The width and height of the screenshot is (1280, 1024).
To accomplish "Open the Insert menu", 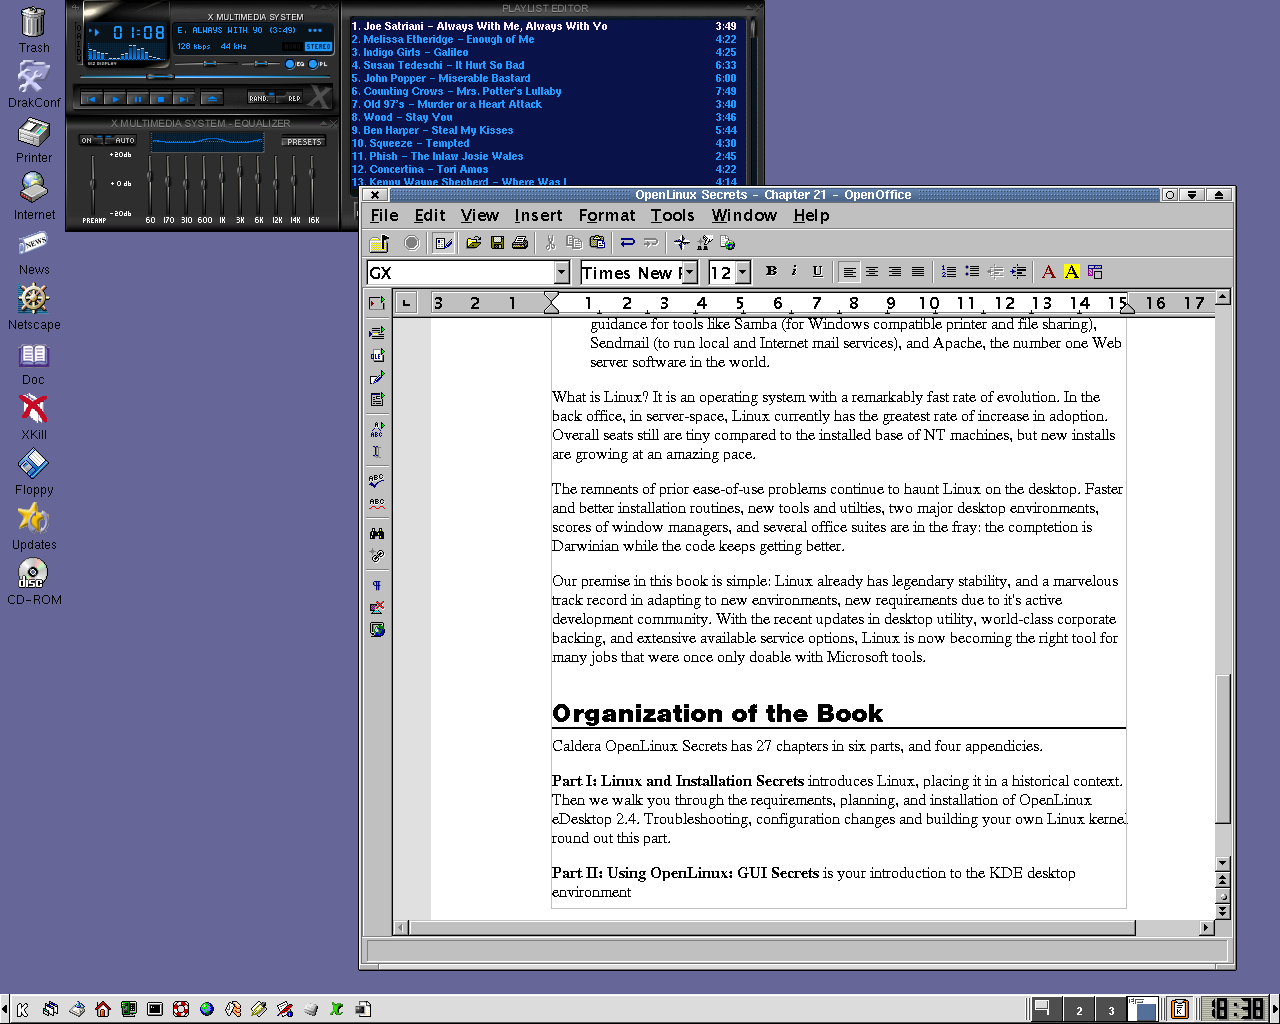I will coord(538,215).
